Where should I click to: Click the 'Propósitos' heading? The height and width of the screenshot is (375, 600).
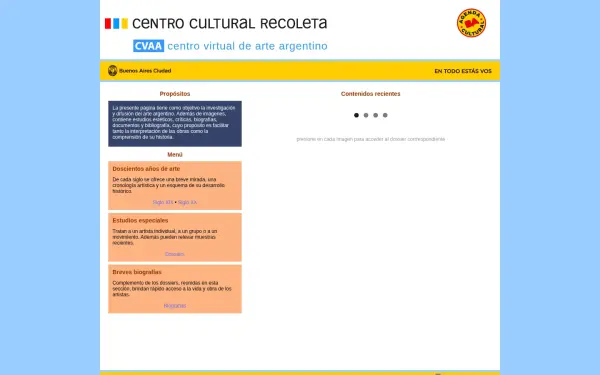click(x=175, y=94)
